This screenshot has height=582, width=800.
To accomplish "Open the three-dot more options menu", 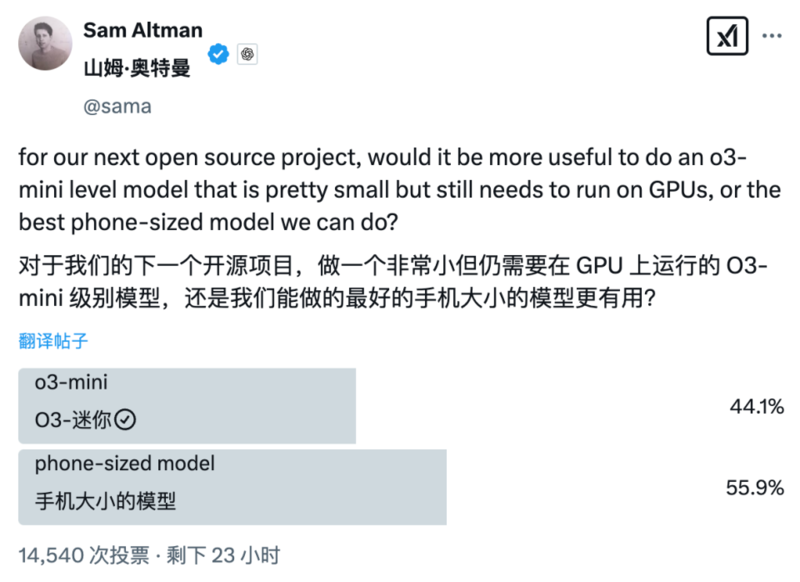I will click(771, 36).
